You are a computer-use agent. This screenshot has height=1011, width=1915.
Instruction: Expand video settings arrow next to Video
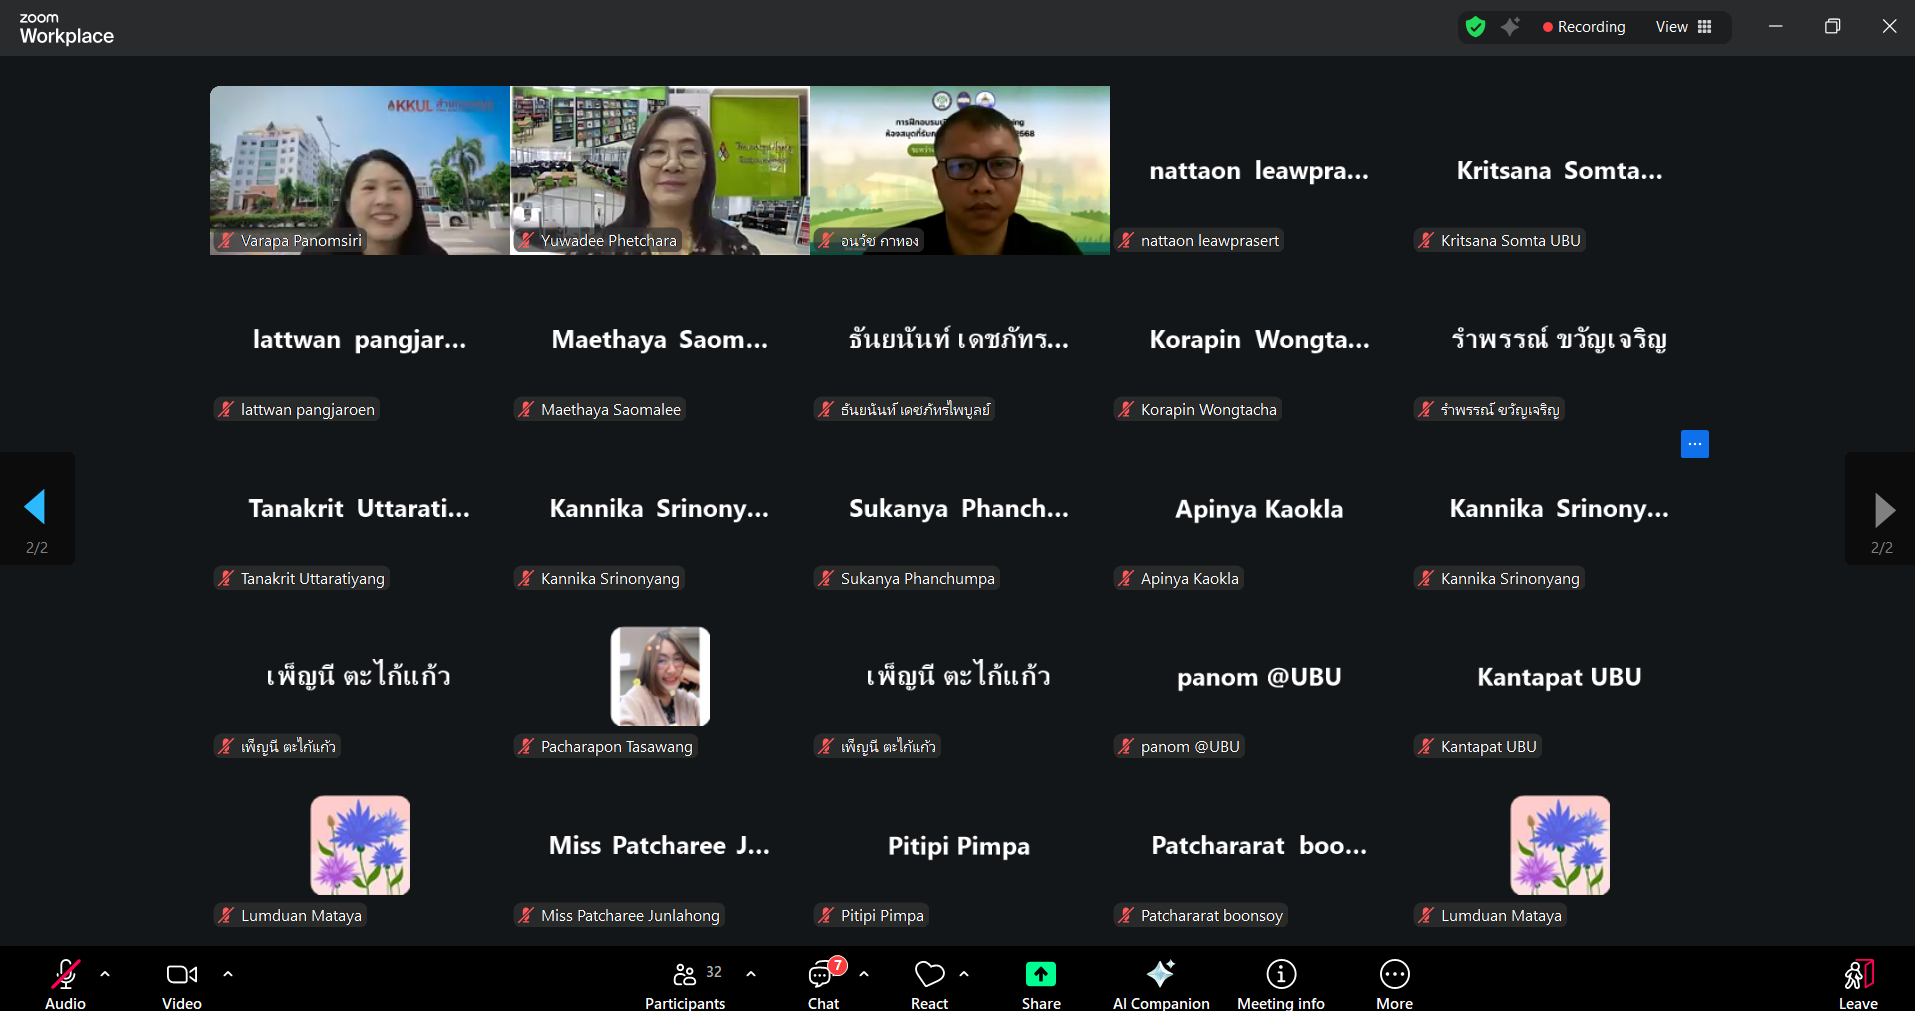[228, 973]
